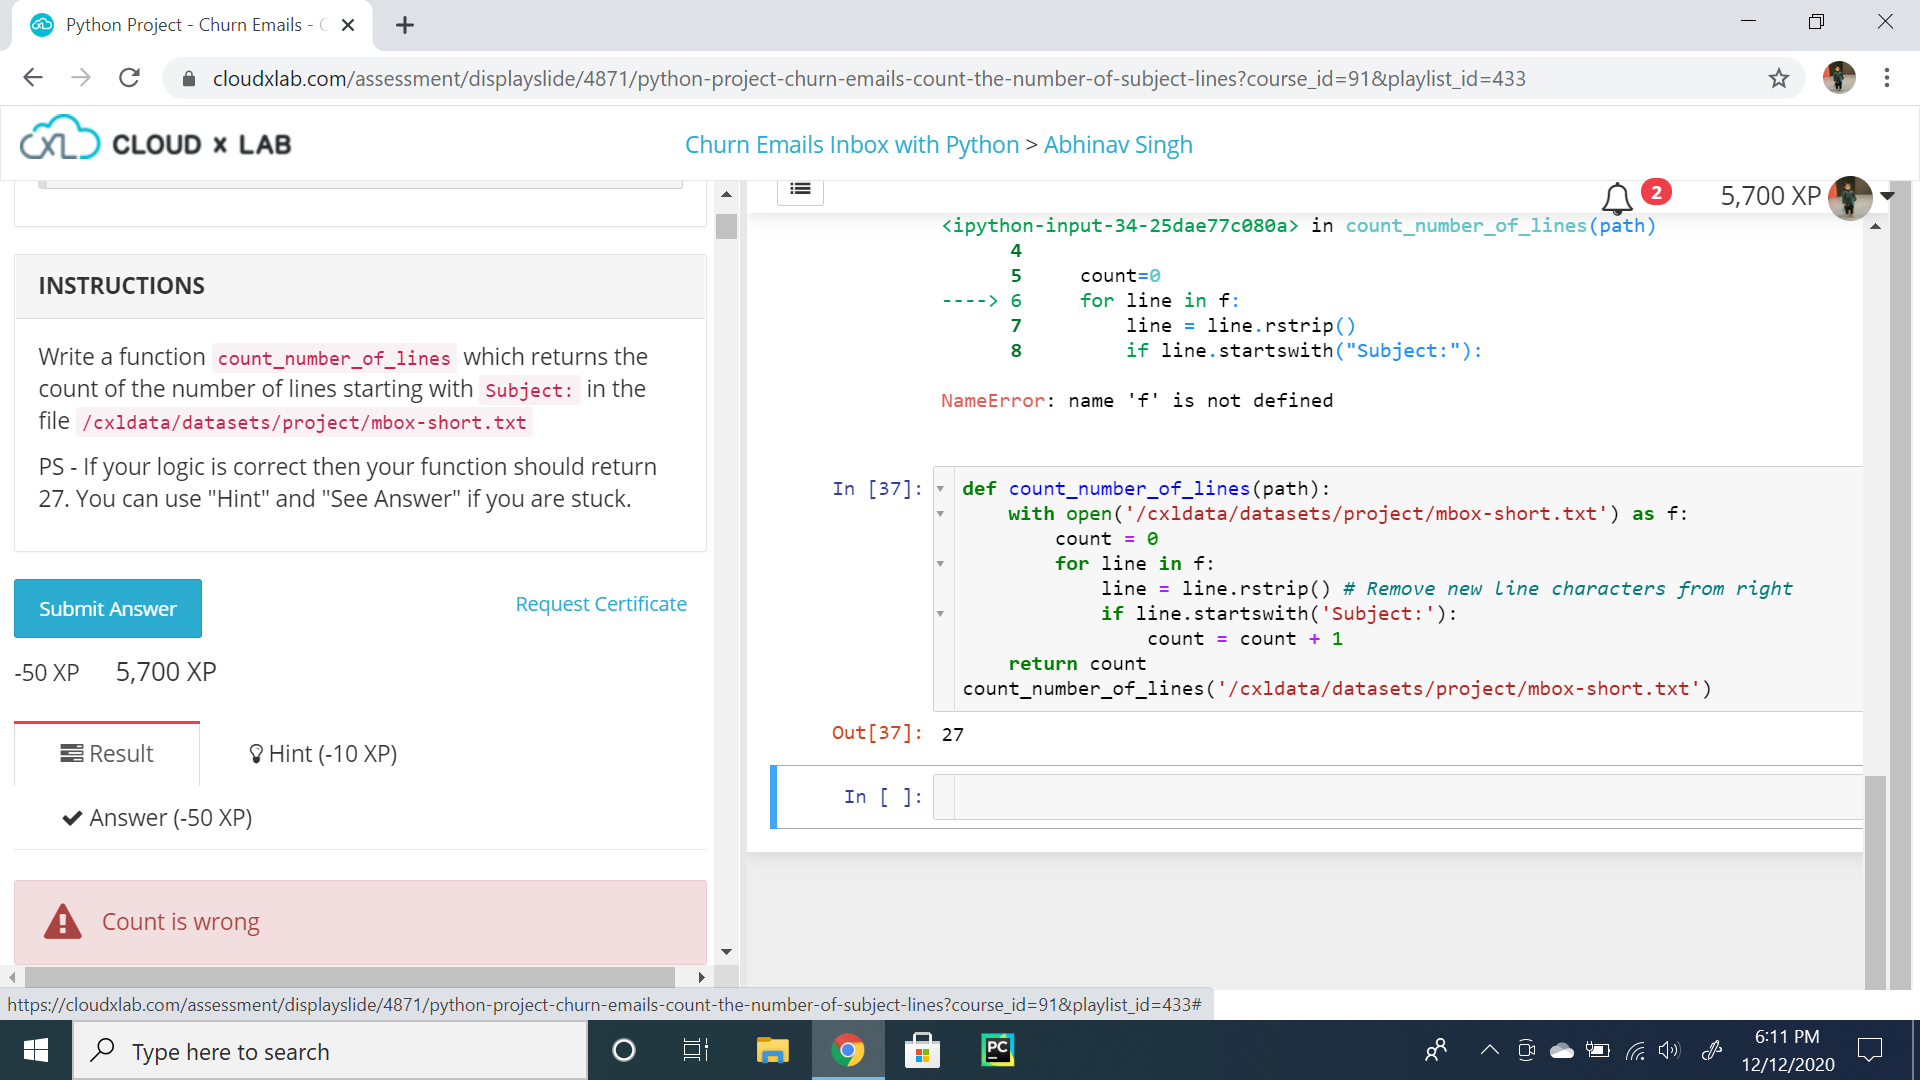Screen dimensions: 1920x1080
Task: Open the taskbar clock and date
Action: tap(1787, 1050)
